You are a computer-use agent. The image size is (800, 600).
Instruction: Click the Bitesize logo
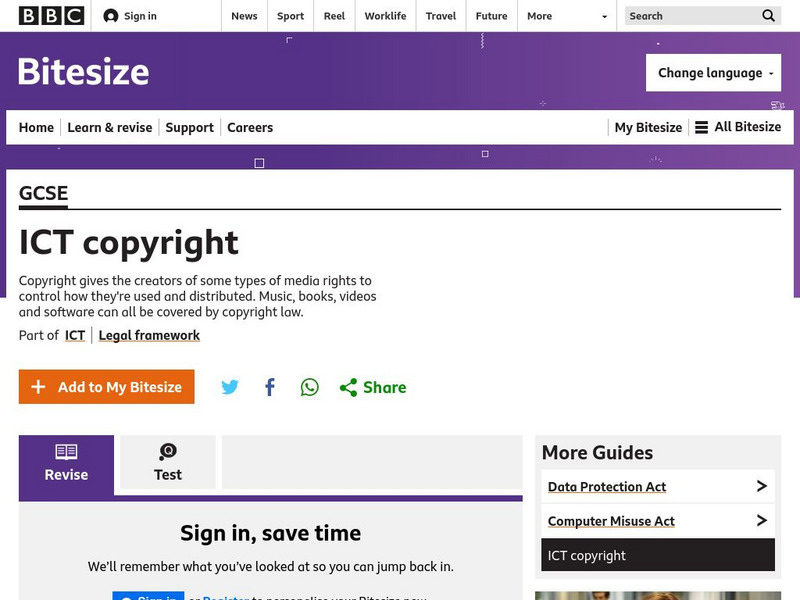tap(84, 71)
